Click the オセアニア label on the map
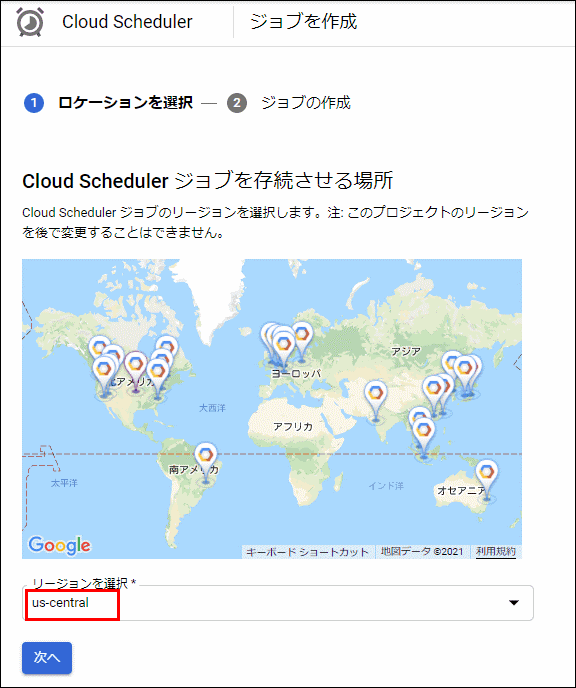The width and height of the screenshot is (576, 688). [461, 491]
